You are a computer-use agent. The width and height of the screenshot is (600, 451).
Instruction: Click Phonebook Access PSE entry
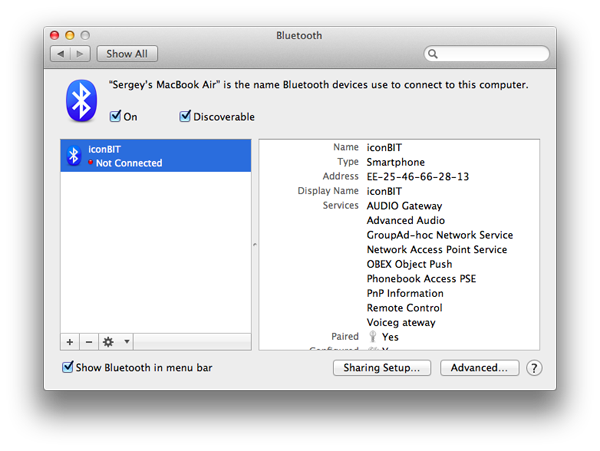click(421, 279)
